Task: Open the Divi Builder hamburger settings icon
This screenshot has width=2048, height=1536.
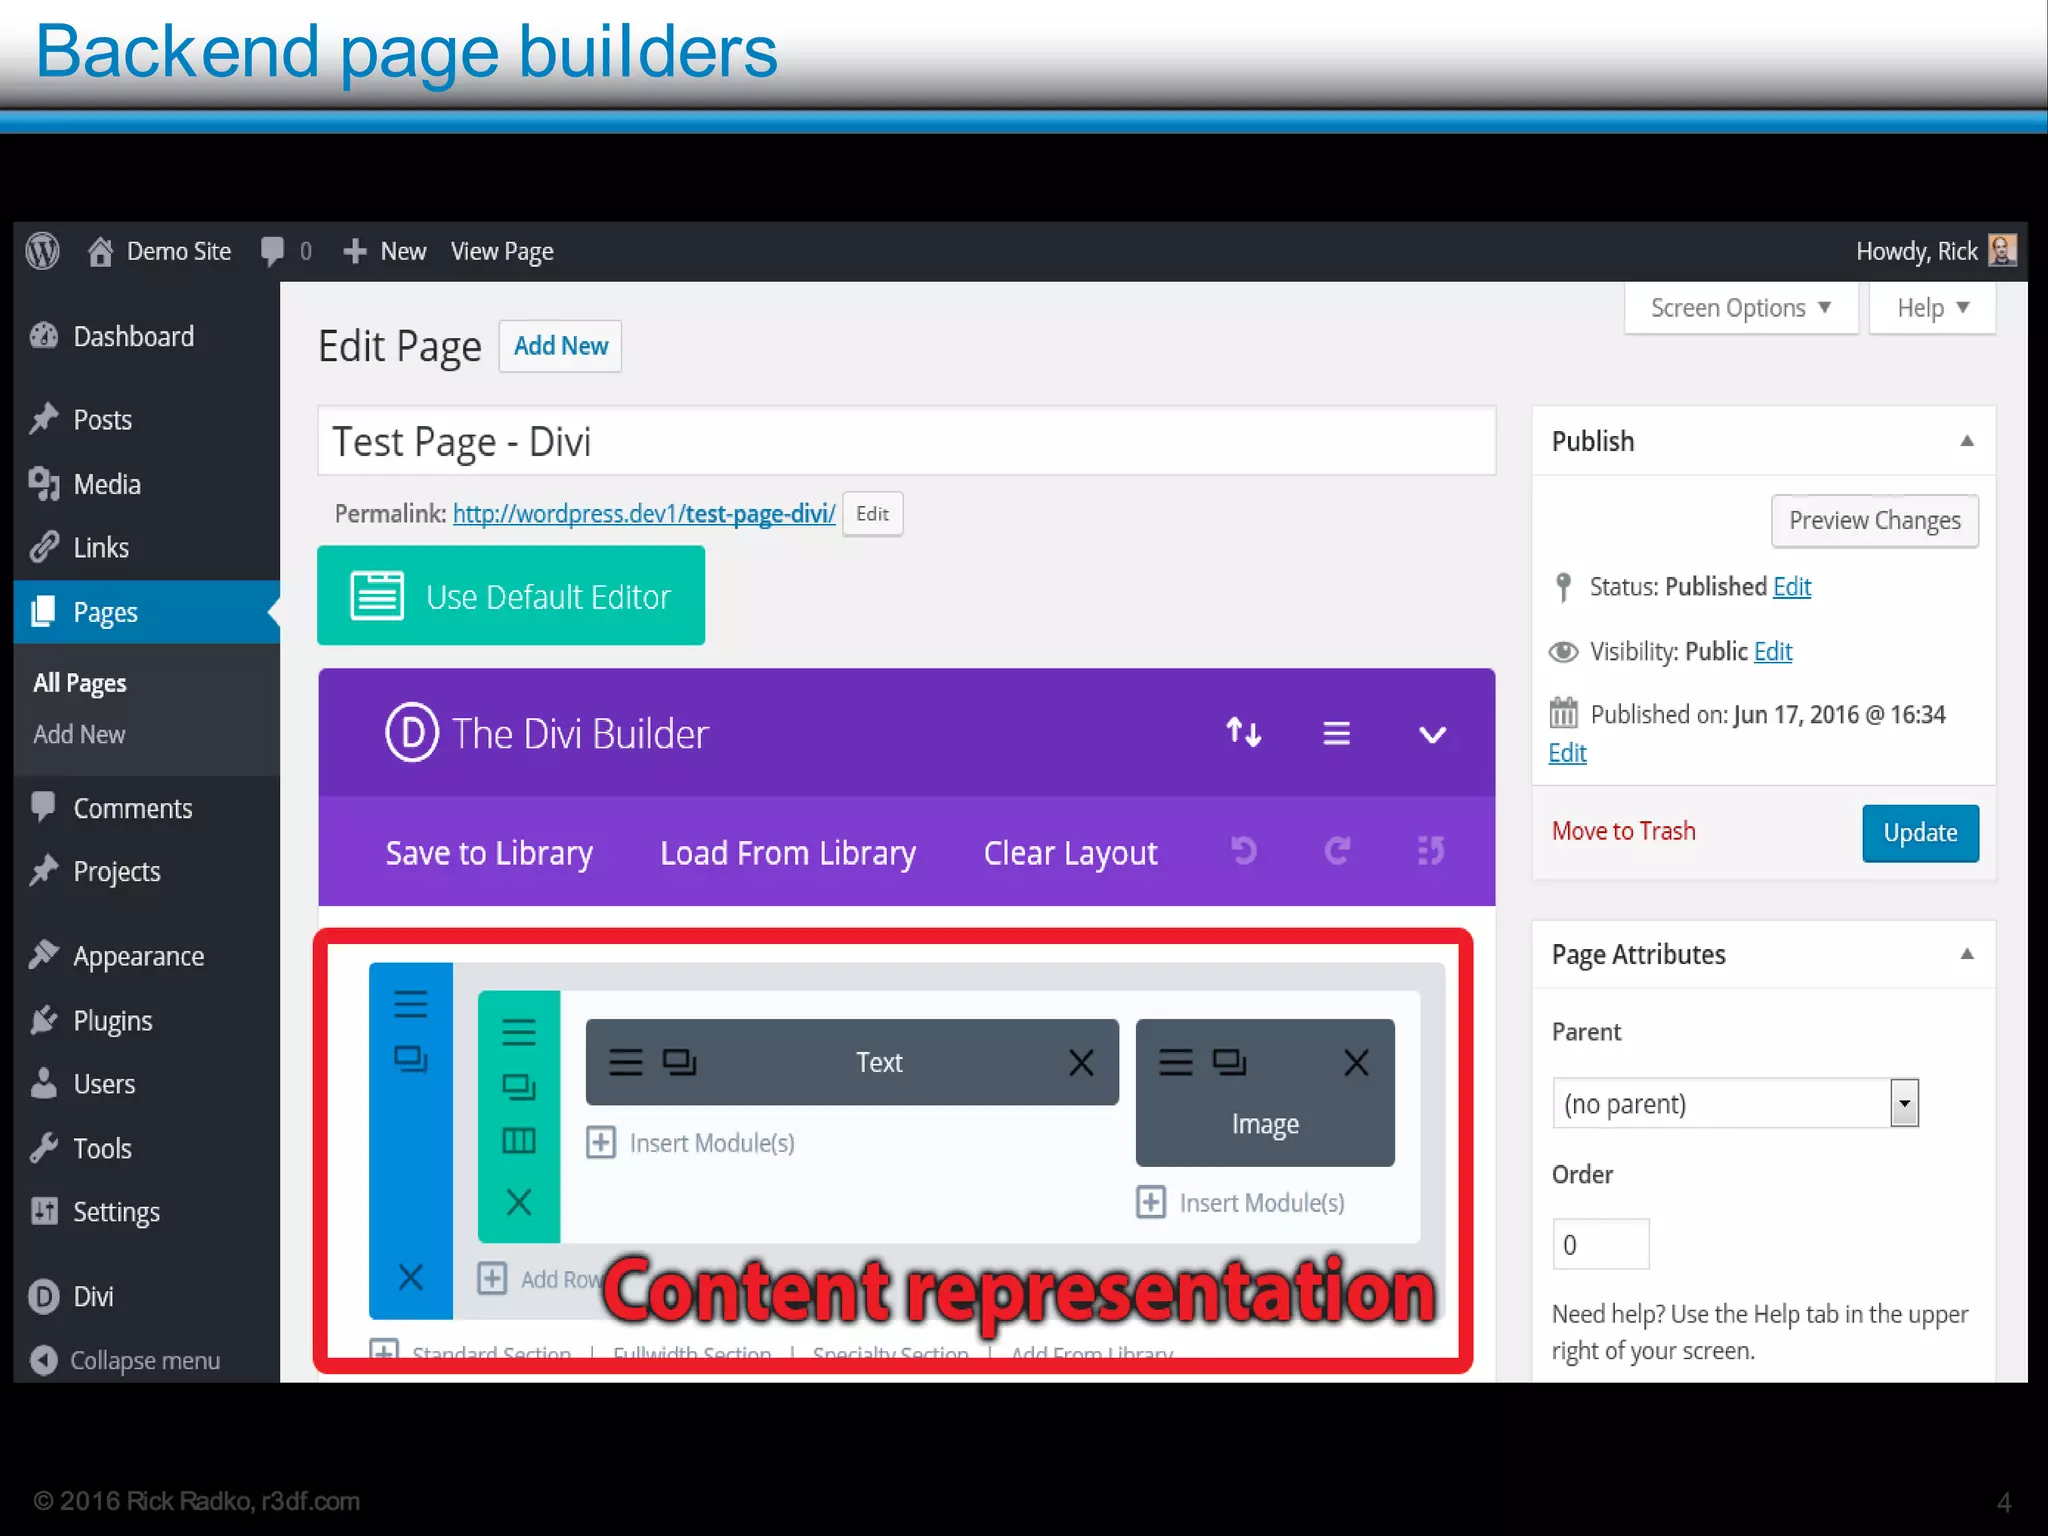Action: tap(1337, 734)
